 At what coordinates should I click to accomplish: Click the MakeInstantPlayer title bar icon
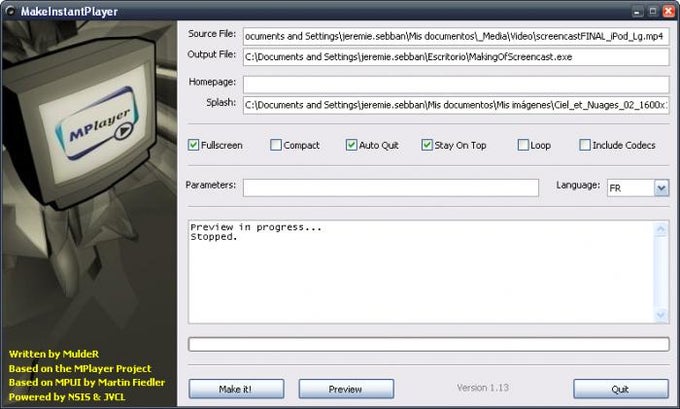coord(10,10)
